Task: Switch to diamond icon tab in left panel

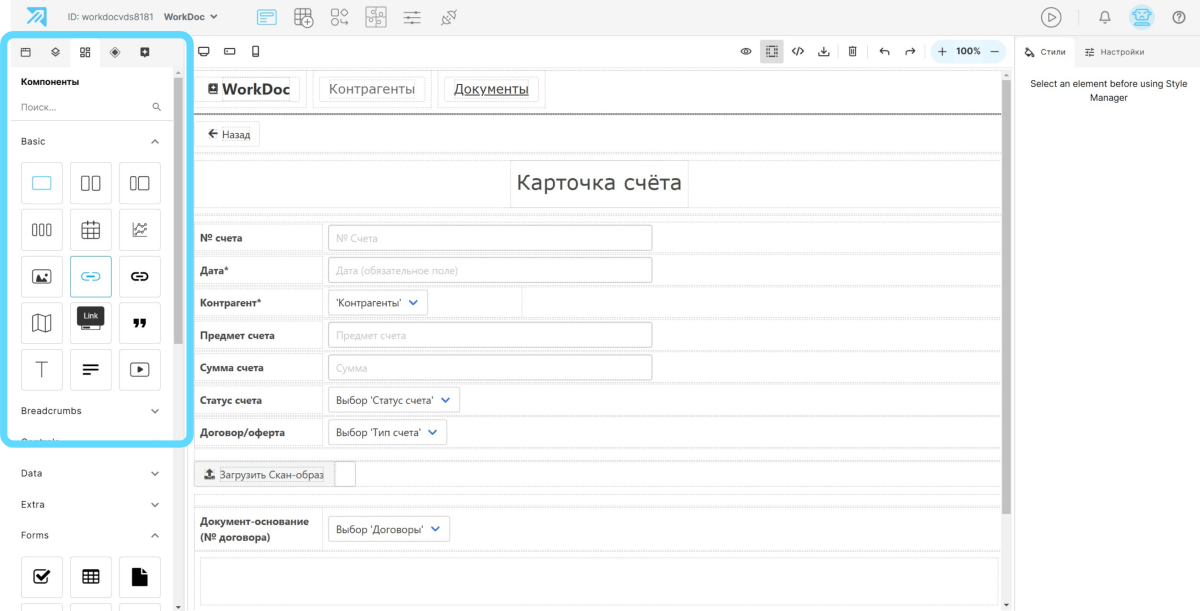Action: (115, 52)
